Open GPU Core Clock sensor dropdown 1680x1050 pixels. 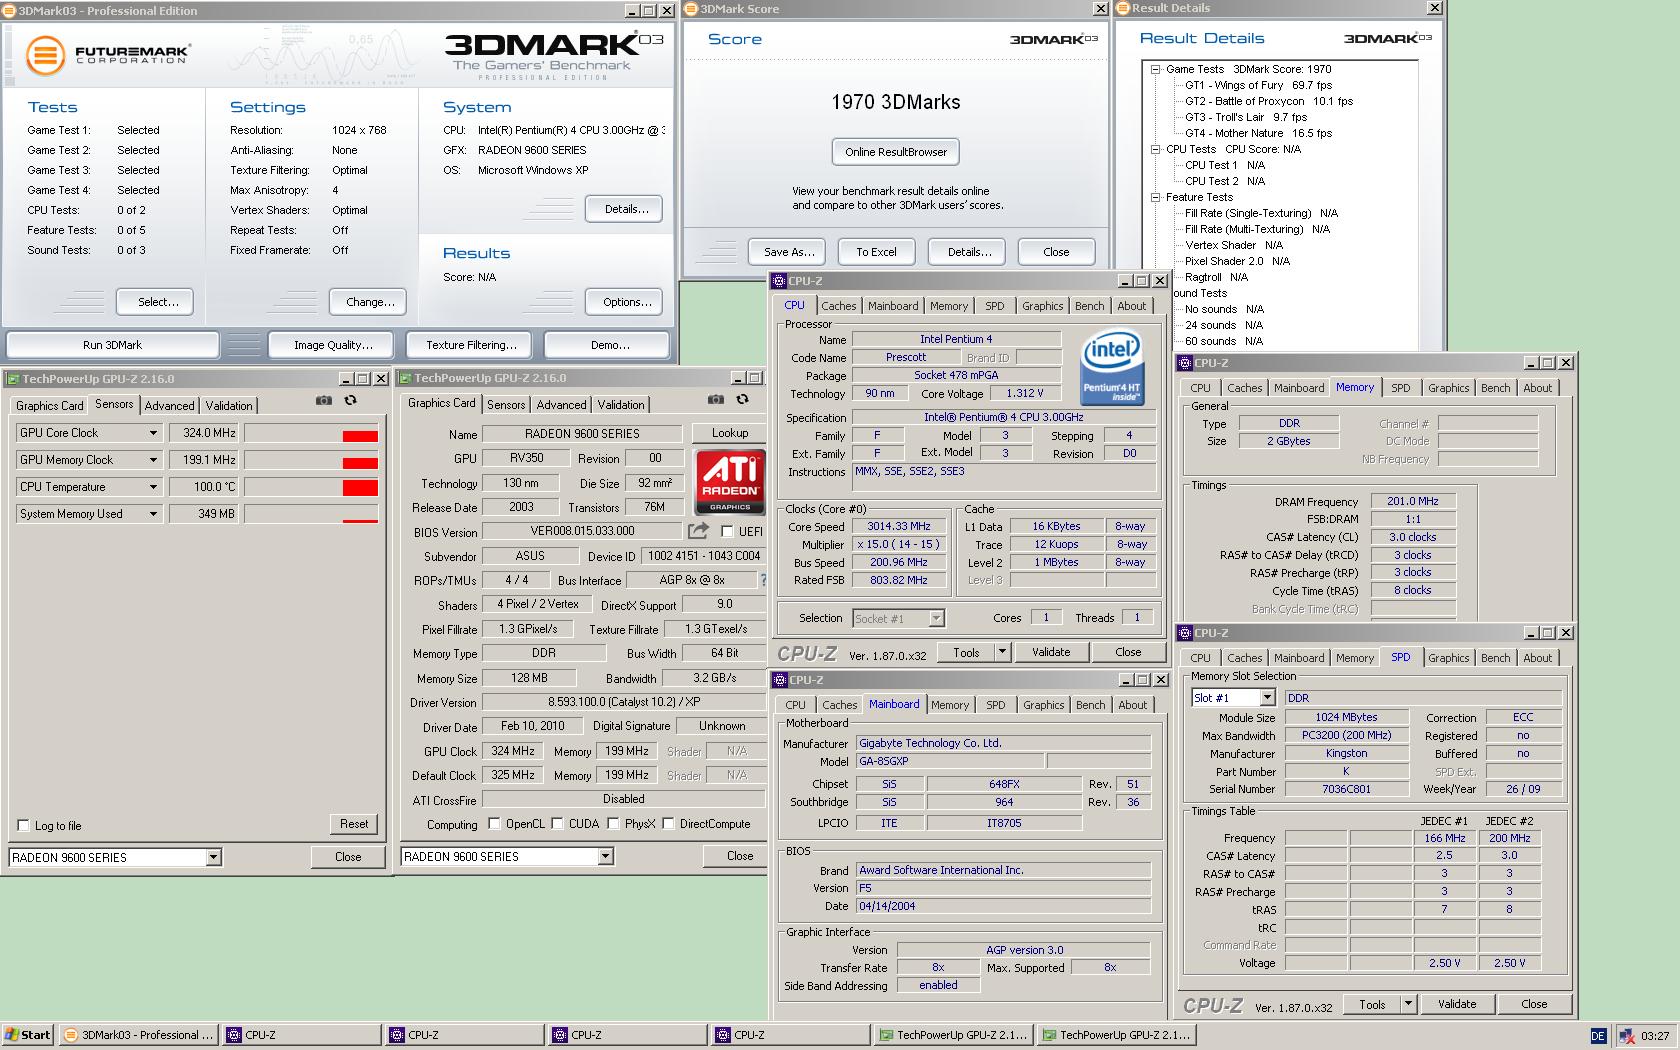[153, 433]
